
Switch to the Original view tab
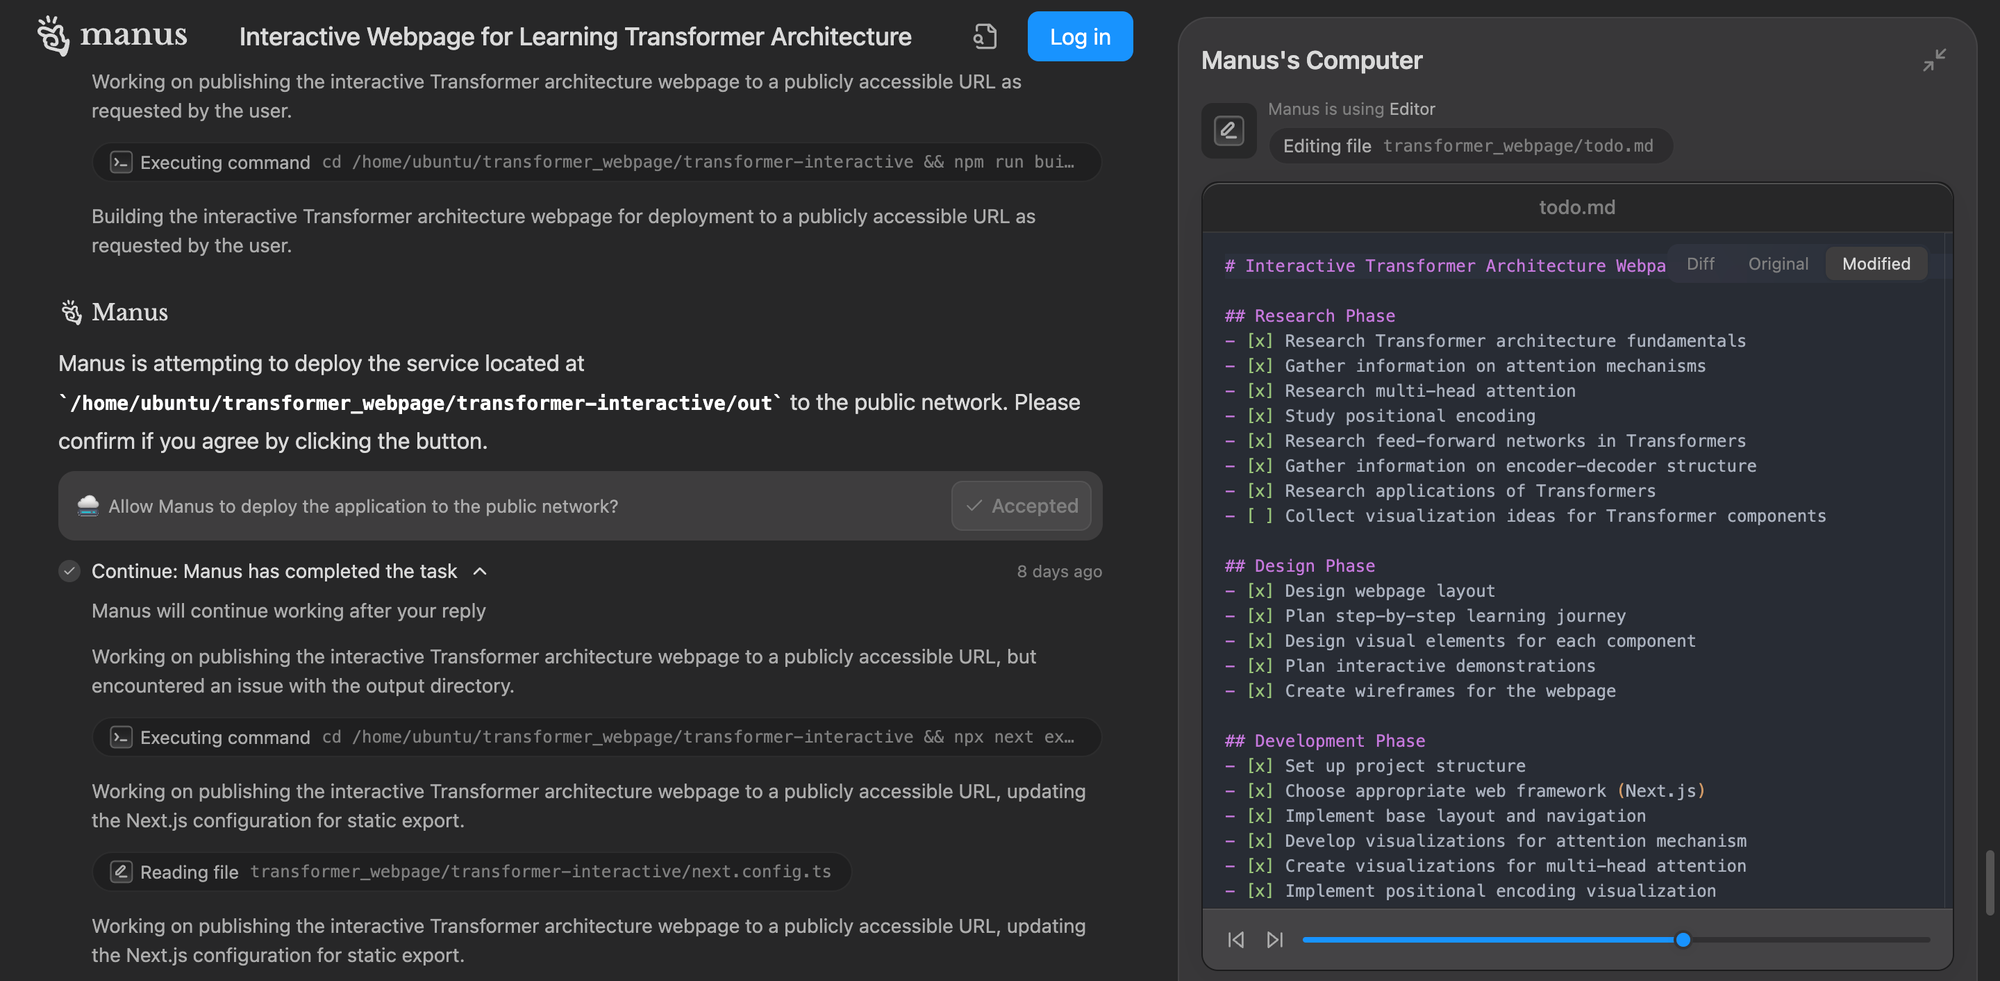point(1778,264)
